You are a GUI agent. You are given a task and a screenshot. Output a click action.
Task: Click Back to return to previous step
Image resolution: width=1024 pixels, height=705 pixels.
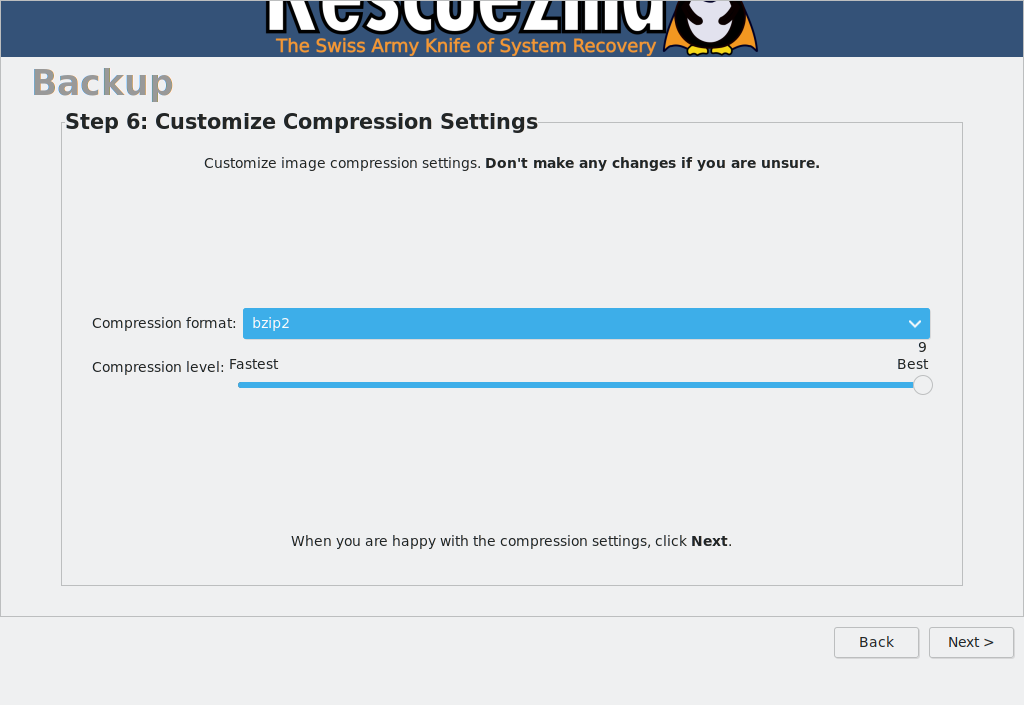876,642
